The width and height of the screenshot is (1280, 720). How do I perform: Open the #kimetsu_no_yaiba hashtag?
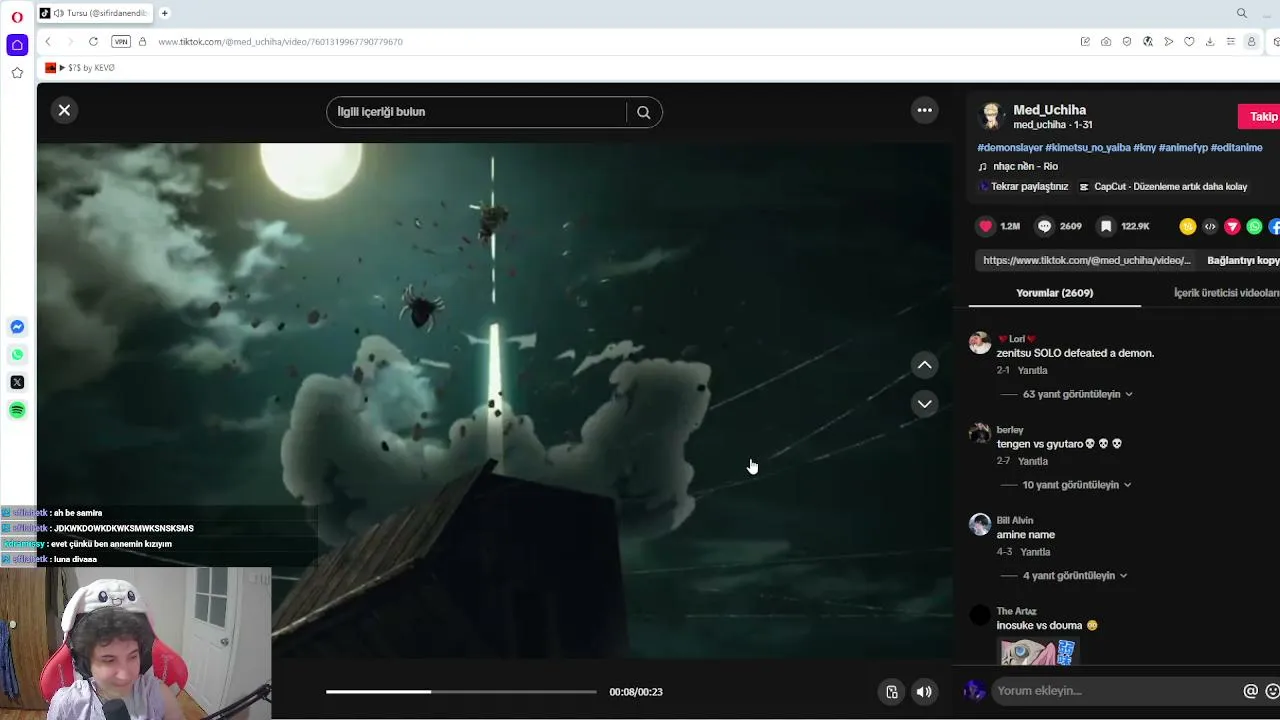(x=1087, y=148)
